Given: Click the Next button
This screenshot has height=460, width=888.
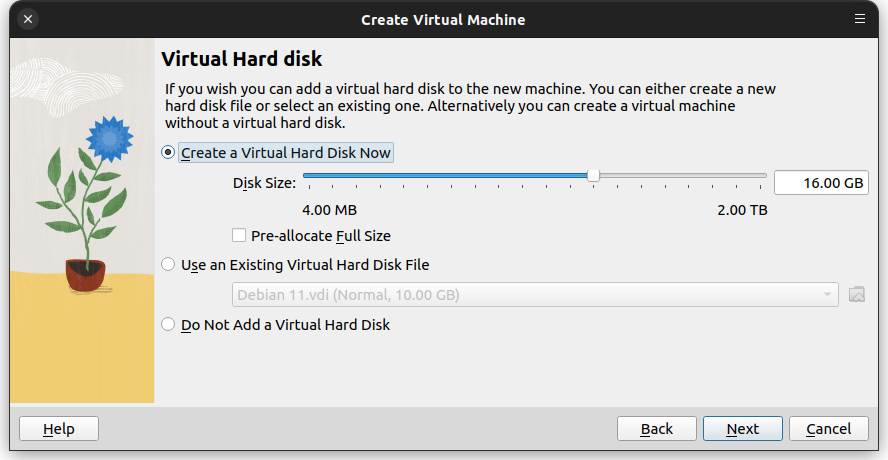Looking at the screenshot, I should [x=742, y=429].
